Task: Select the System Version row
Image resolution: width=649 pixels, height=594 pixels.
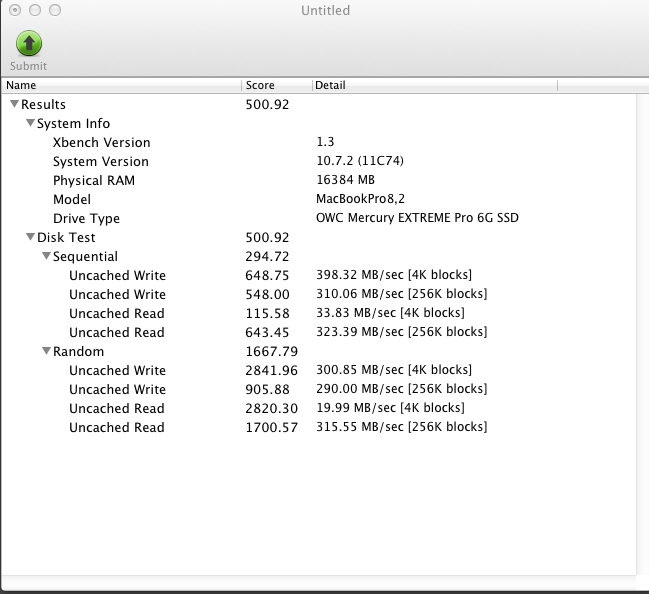Action: [319, 161]
